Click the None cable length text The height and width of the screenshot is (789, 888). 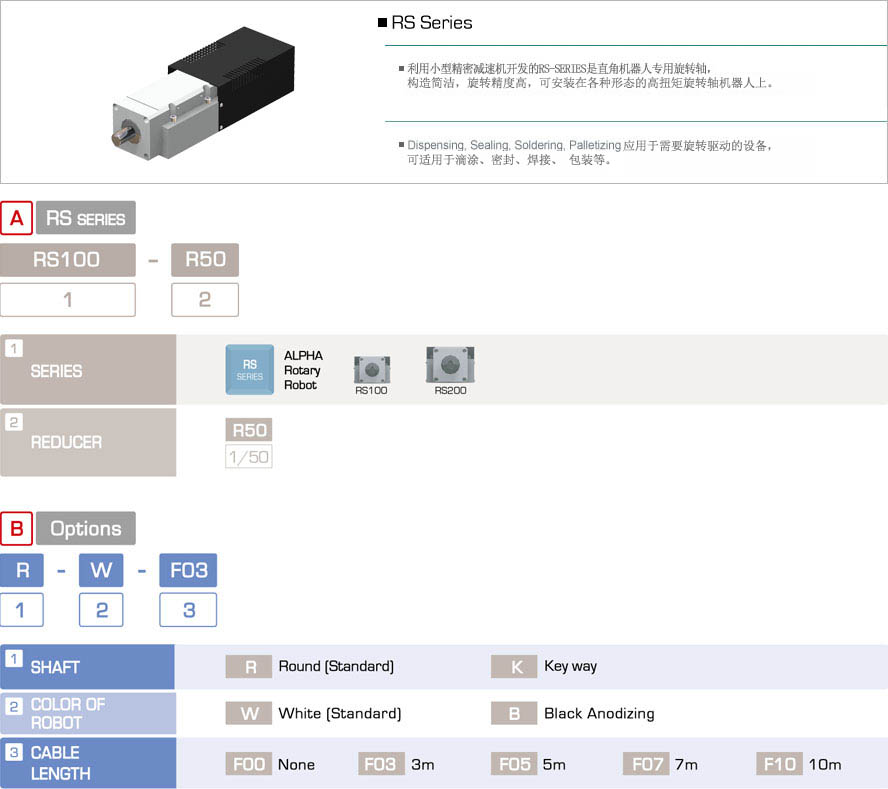tap(296, 765)
